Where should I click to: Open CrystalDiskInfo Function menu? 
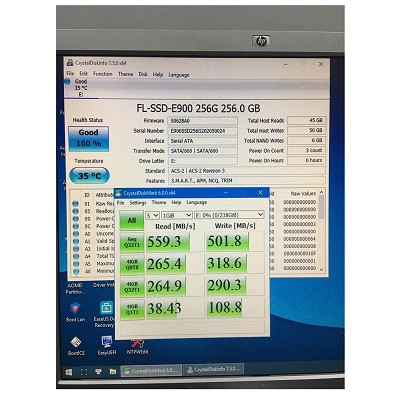click(x=103, y=74)
